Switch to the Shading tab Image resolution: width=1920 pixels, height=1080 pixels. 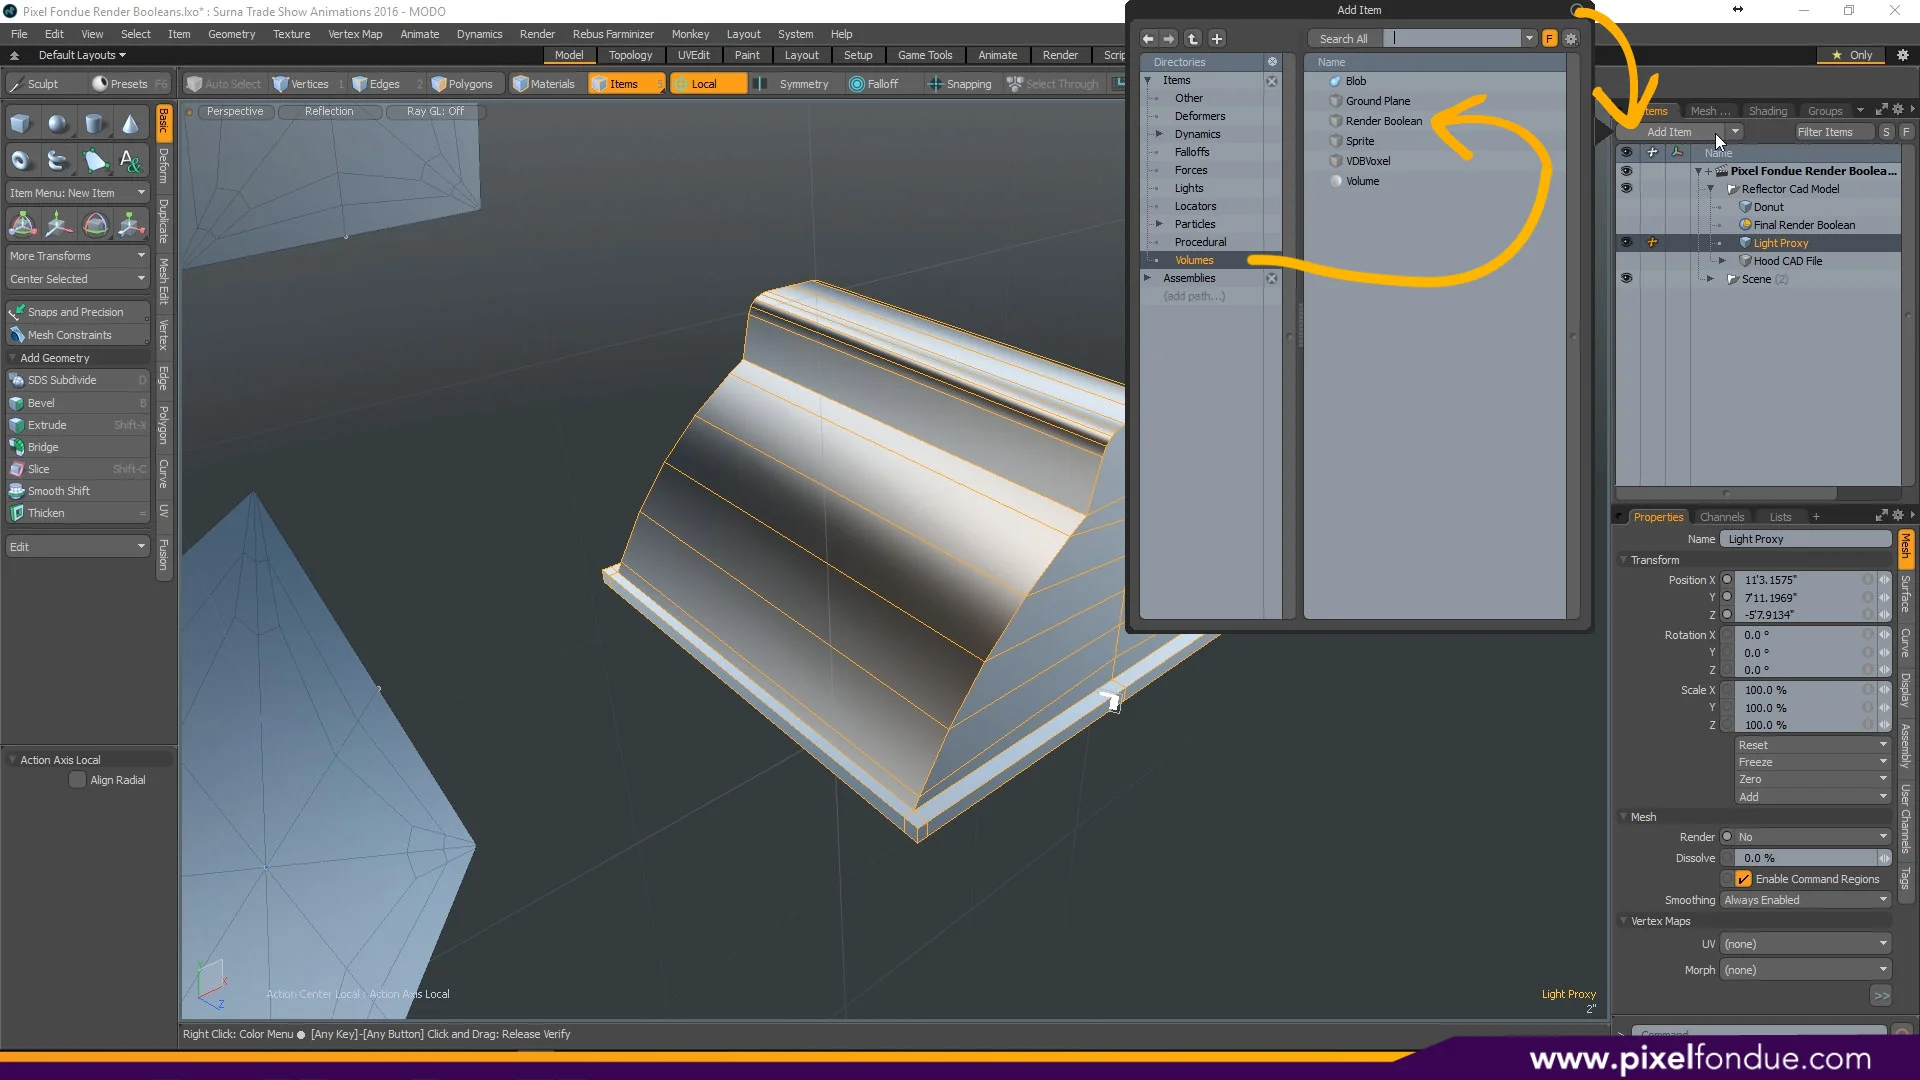(x=1768, y=111)
